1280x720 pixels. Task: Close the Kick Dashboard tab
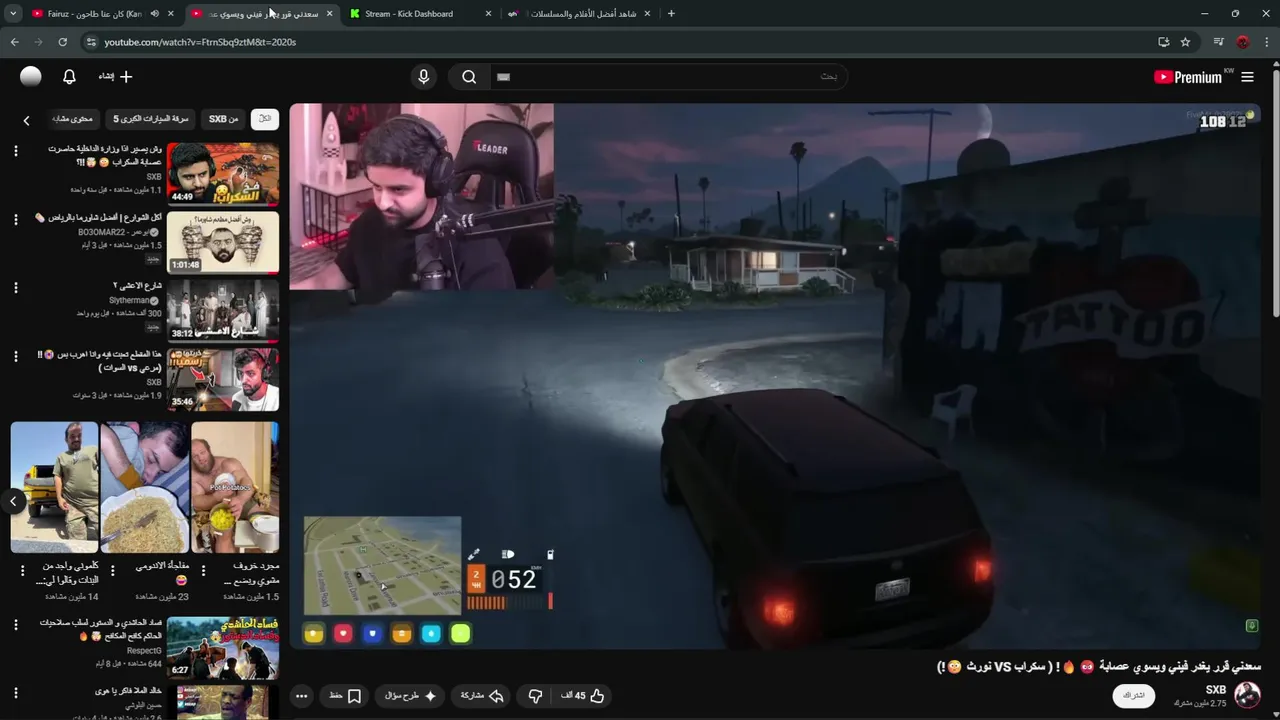pos(488,14)
